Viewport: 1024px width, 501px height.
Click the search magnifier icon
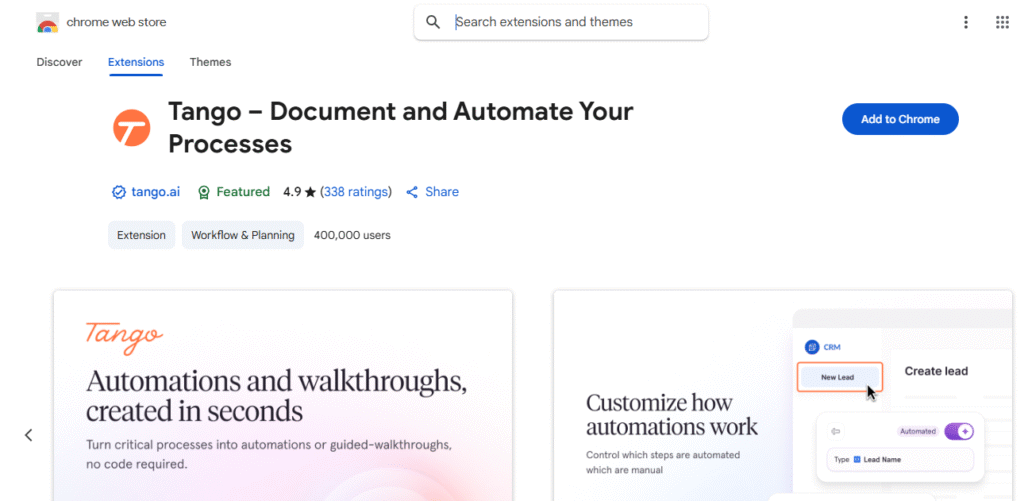point(432,22)
